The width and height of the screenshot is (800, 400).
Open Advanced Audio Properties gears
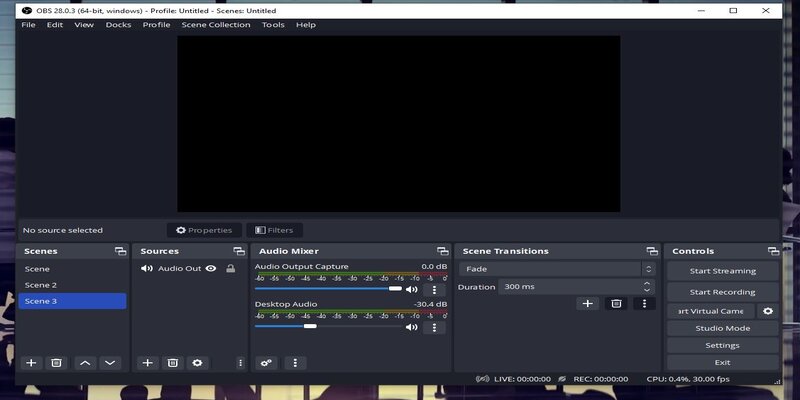266,363
